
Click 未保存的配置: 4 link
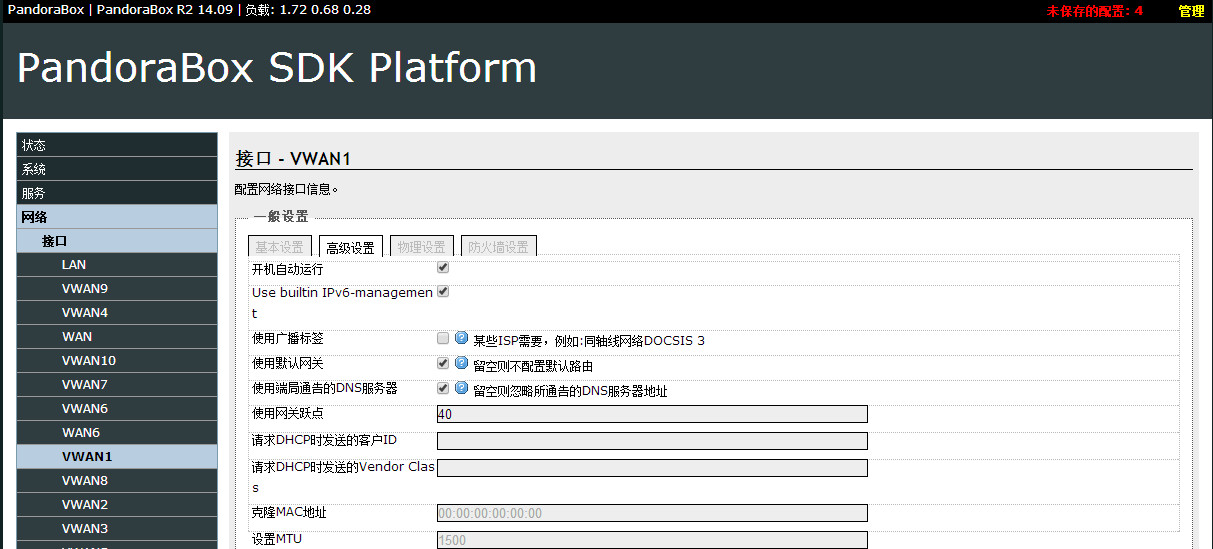tap(1094, 11)
